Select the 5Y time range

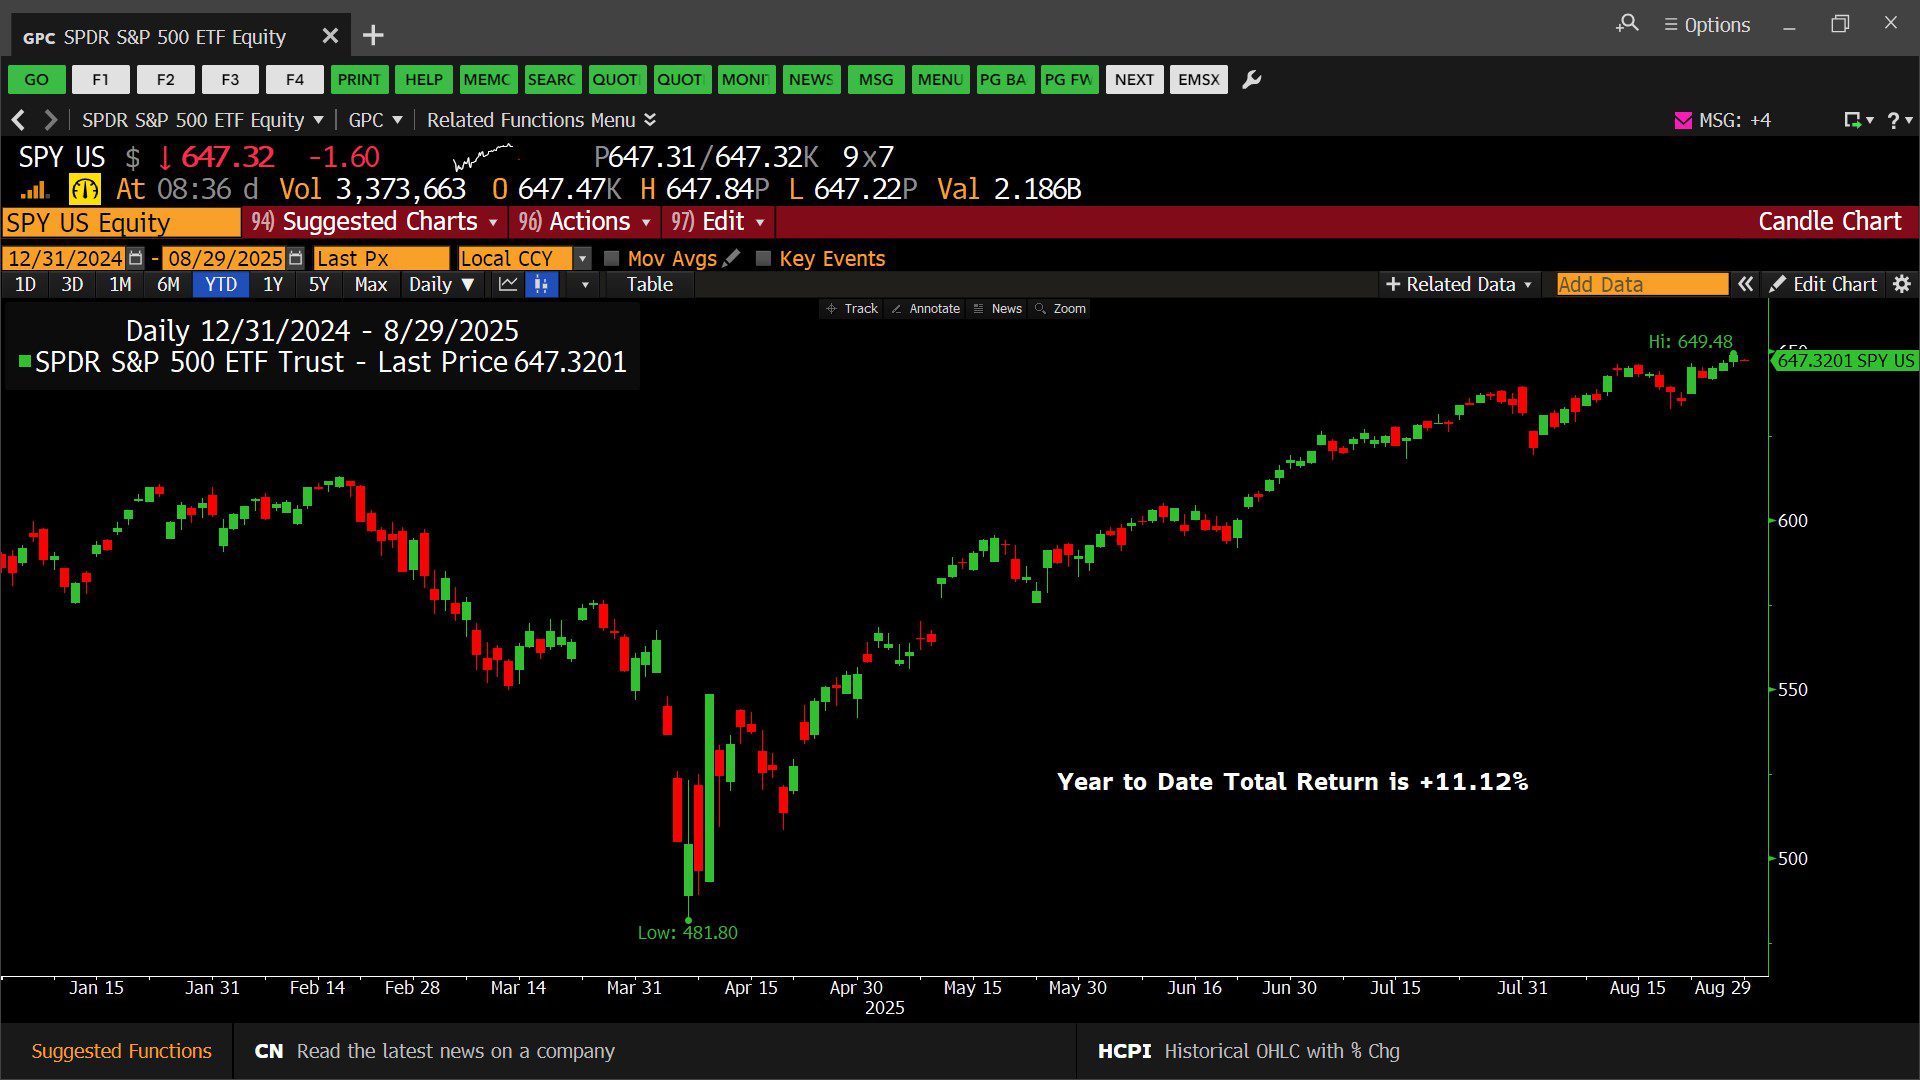click(319, 285)
